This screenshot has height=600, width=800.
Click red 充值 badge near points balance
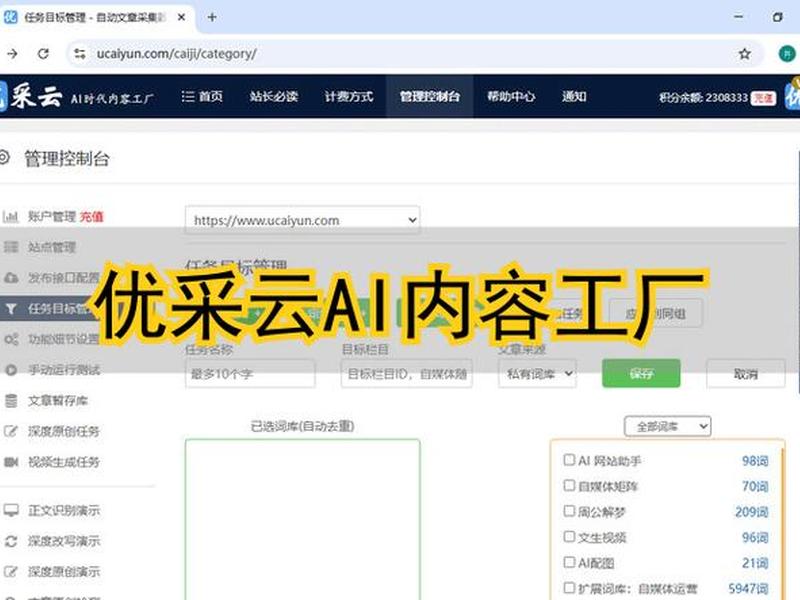coord(763,97)
